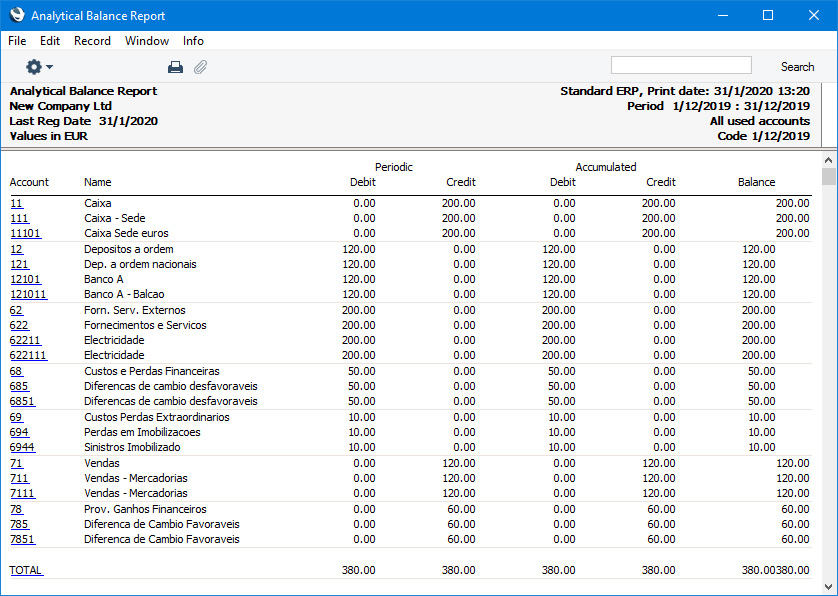This screenshot has width=838, height=596.
Task: Click the paperclip attachments icon
Action: coord(200,67)
